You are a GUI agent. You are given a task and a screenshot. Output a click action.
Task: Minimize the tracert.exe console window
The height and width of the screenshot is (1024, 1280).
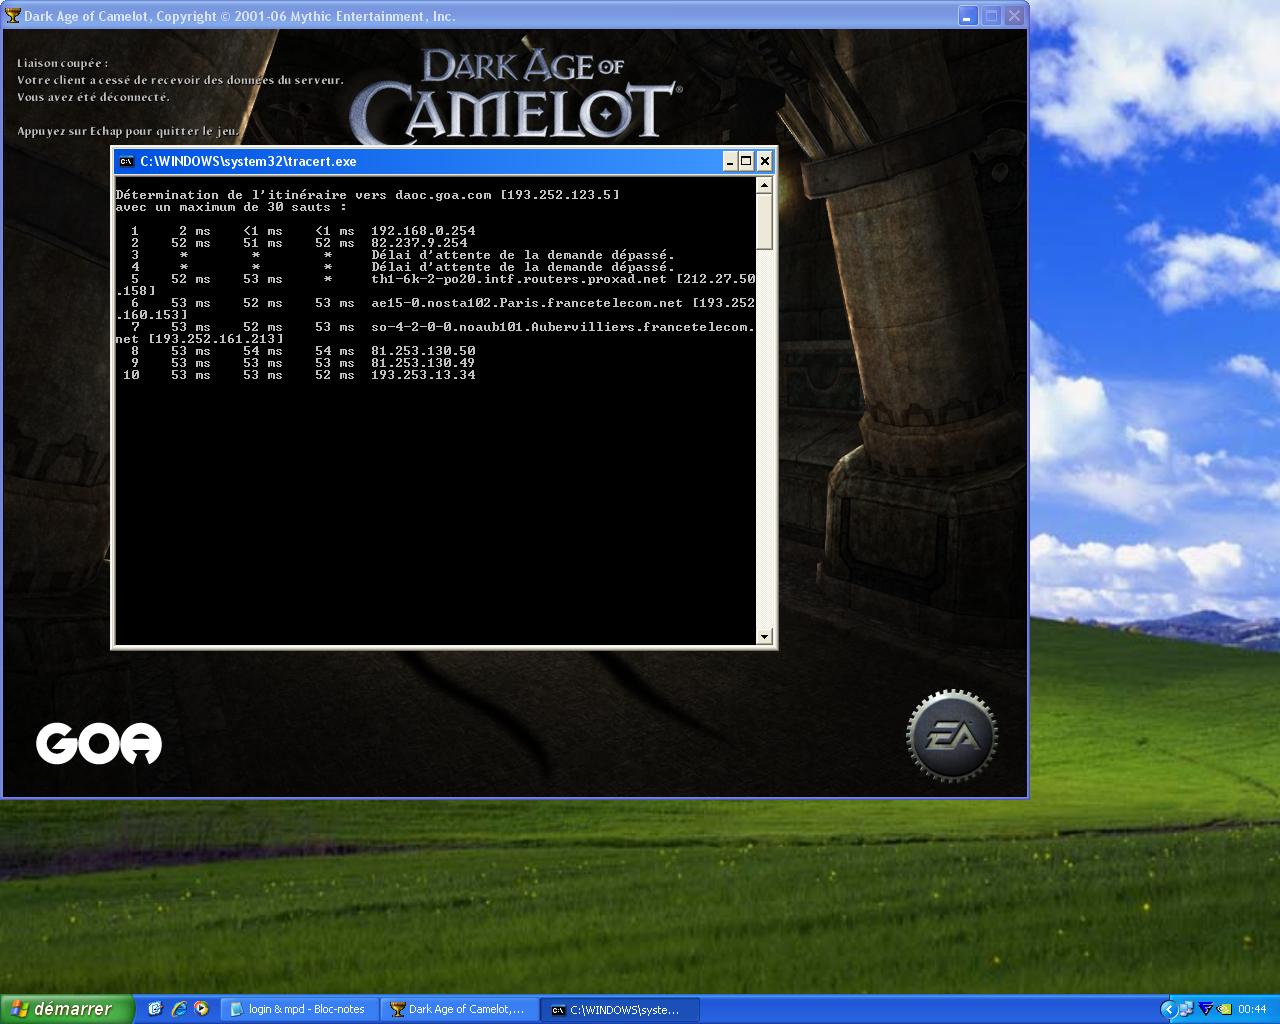pyautogui.click(x=730, y=161)
